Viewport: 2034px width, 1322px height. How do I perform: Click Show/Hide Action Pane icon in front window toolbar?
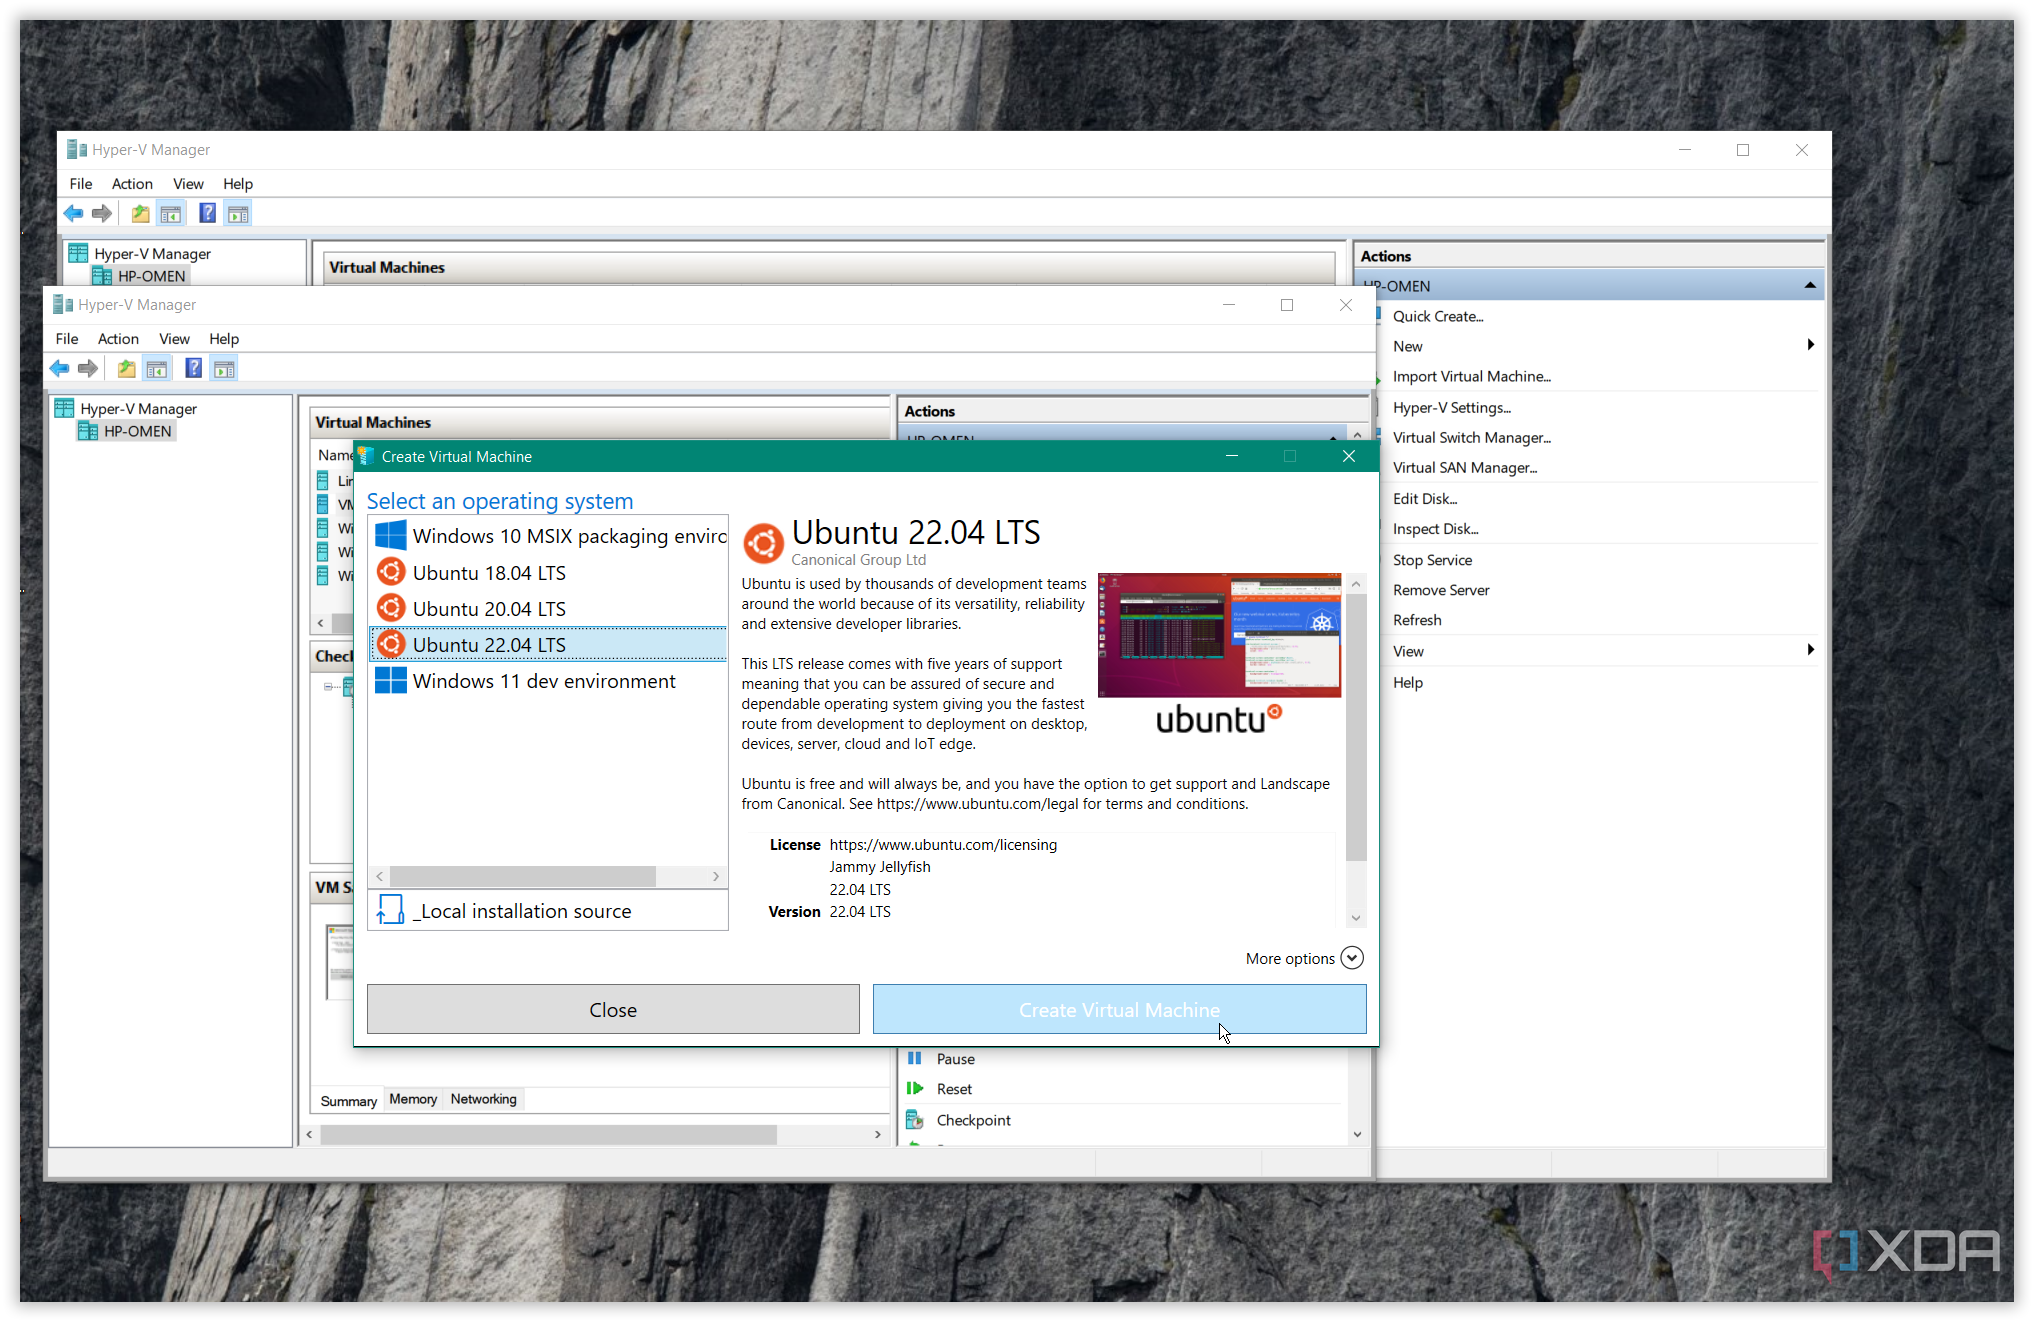coord(224,369)
